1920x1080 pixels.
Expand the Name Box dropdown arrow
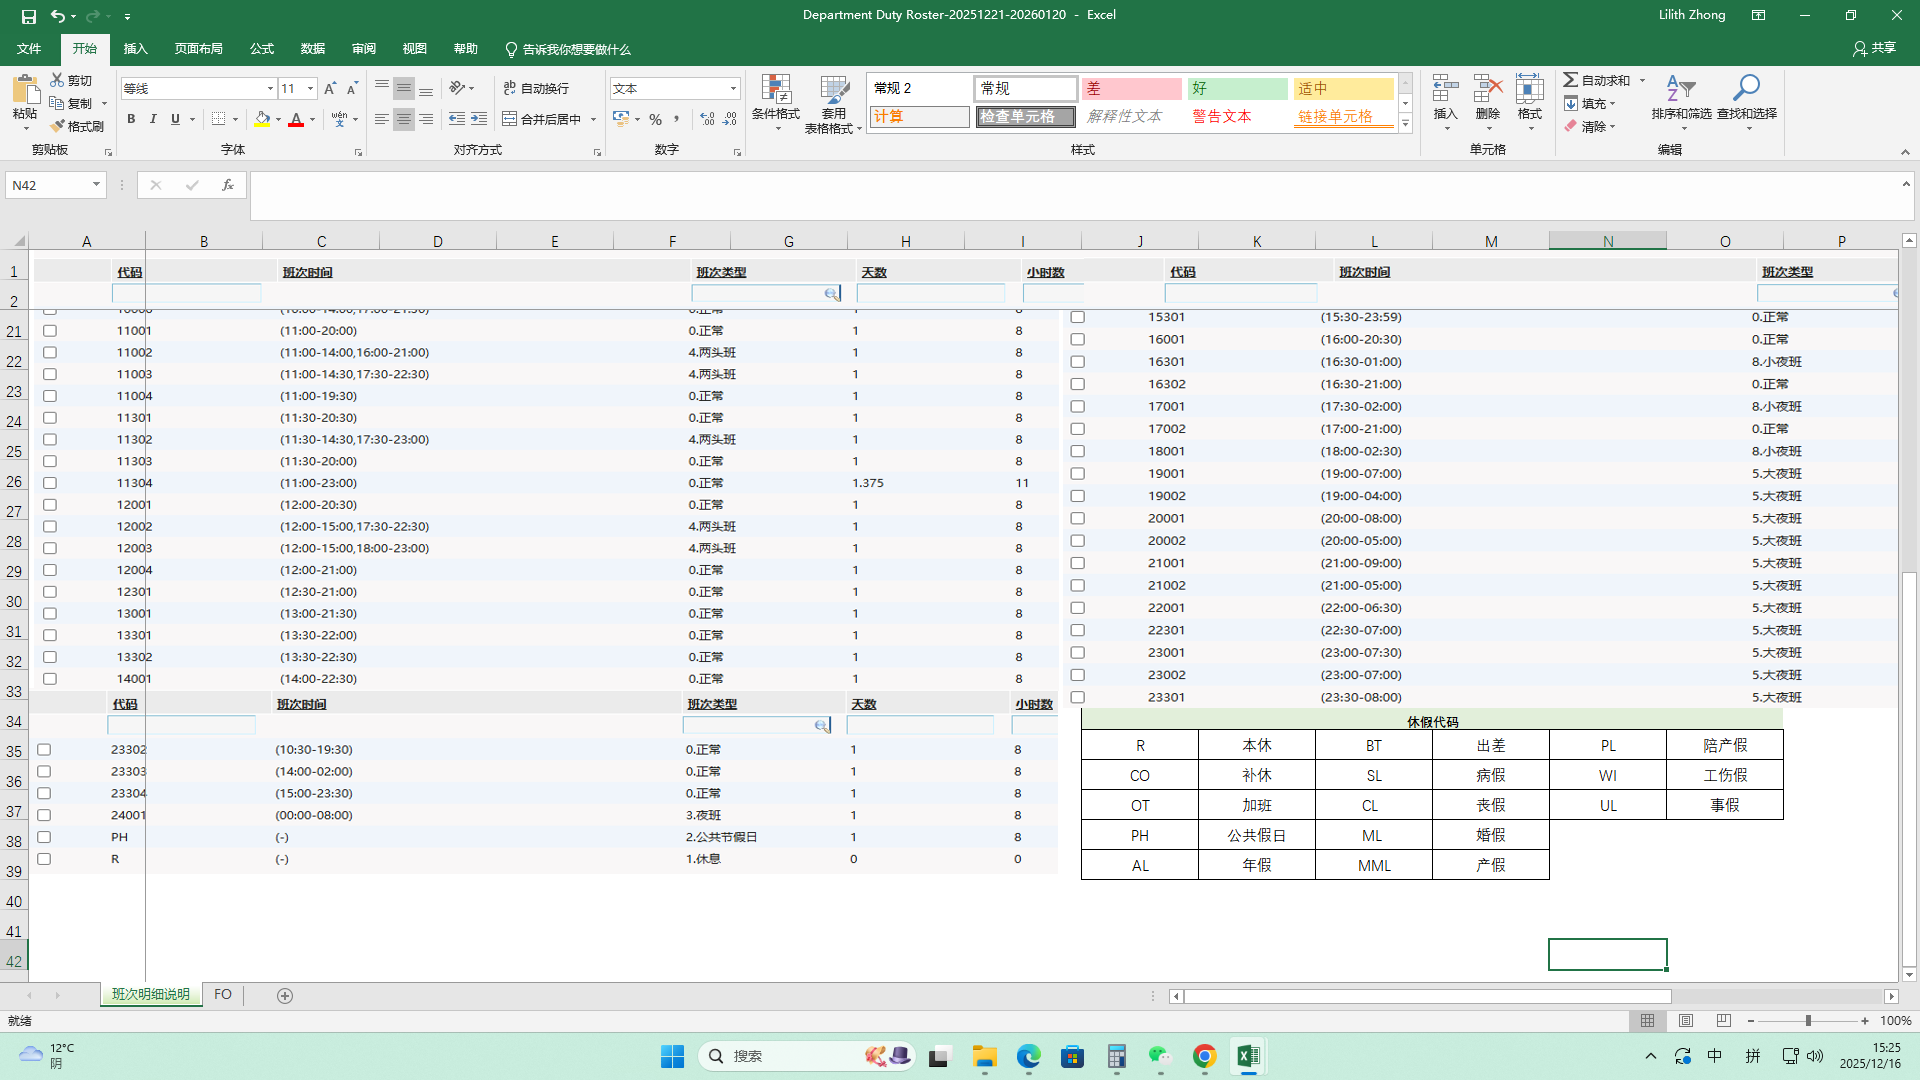tap(96, 185)
